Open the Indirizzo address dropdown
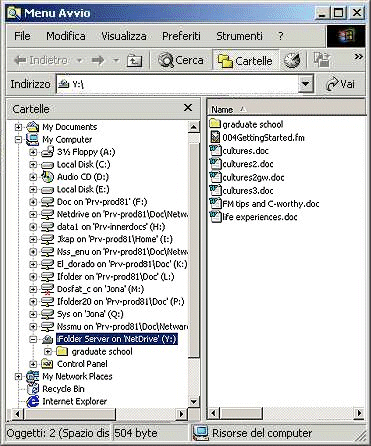Viewport: 371px width, 446px height. point(305,84)
